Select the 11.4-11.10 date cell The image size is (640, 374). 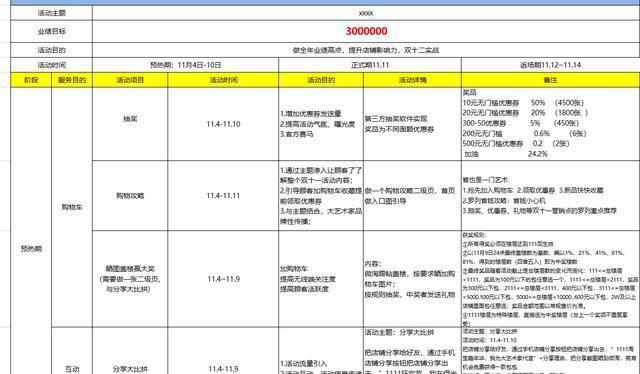tap(223, 124)
